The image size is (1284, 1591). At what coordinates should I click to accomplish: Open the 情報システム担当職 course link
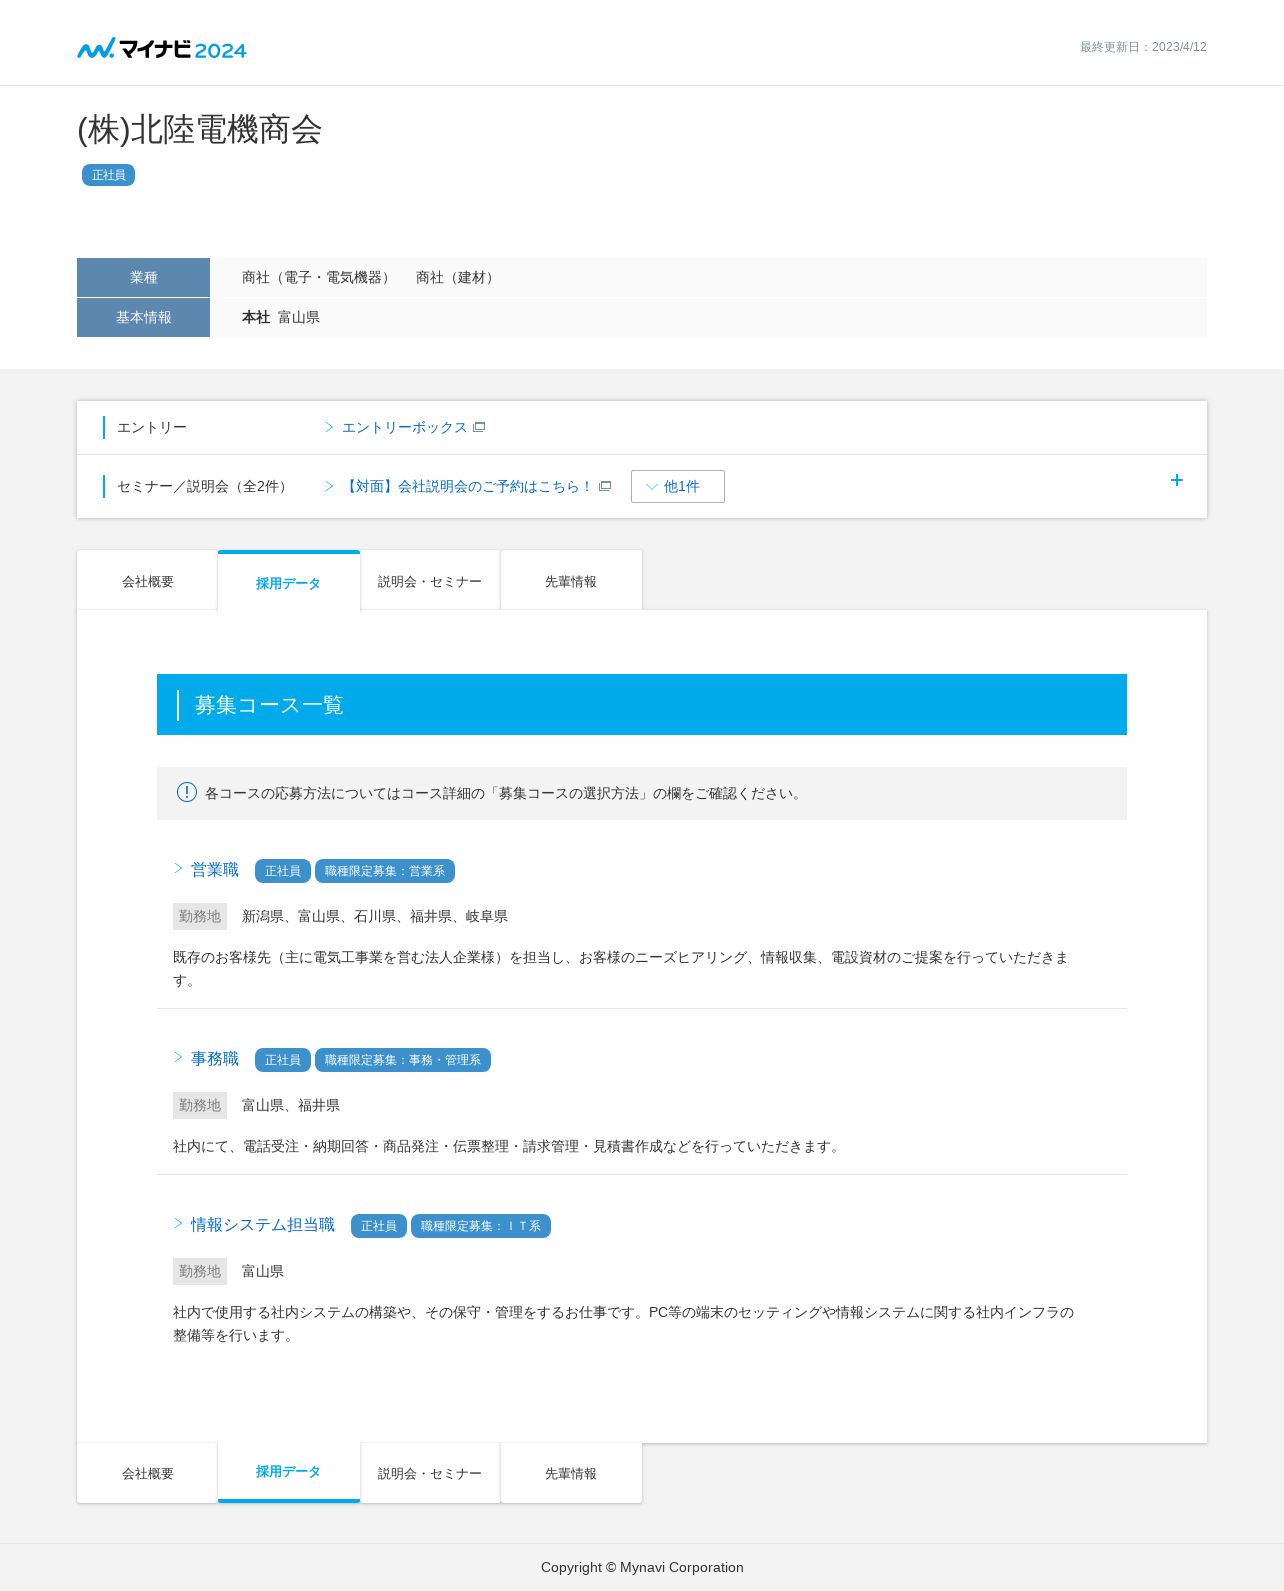click(x=263, y=1224)
